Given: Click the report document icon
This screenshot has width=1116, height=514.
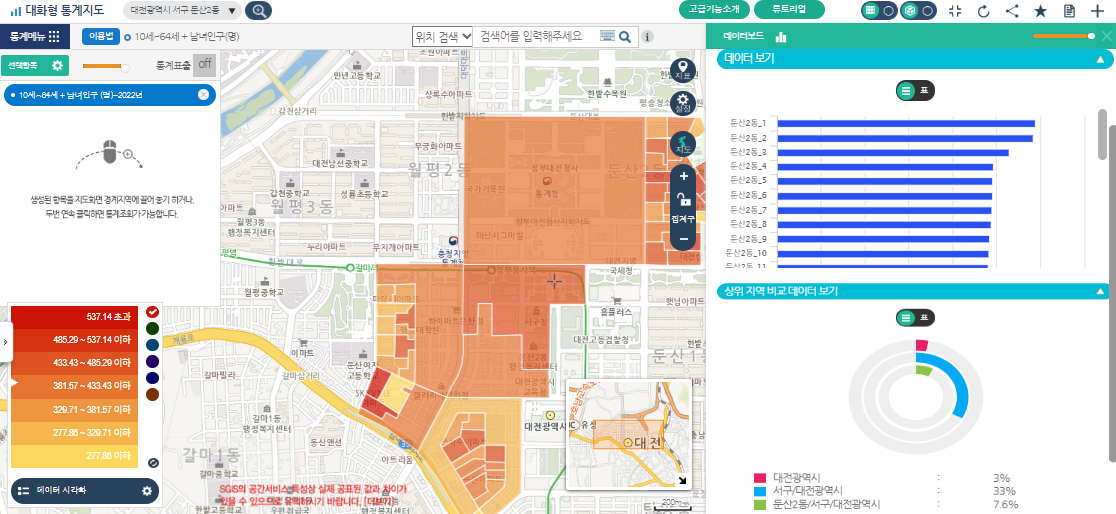Looking at the screenshot, I should (x=1069, y=11).
